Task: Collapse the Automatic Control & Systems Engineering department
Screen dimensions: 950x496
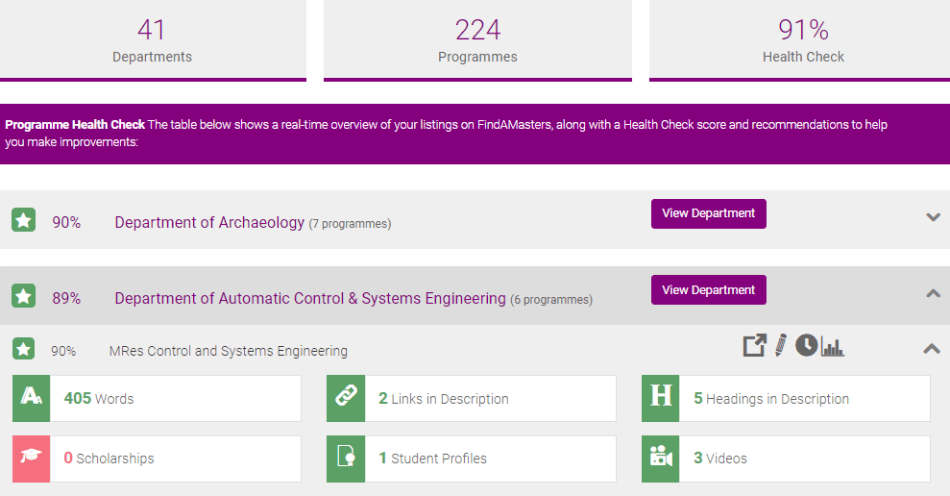Action: pos(933,294)
